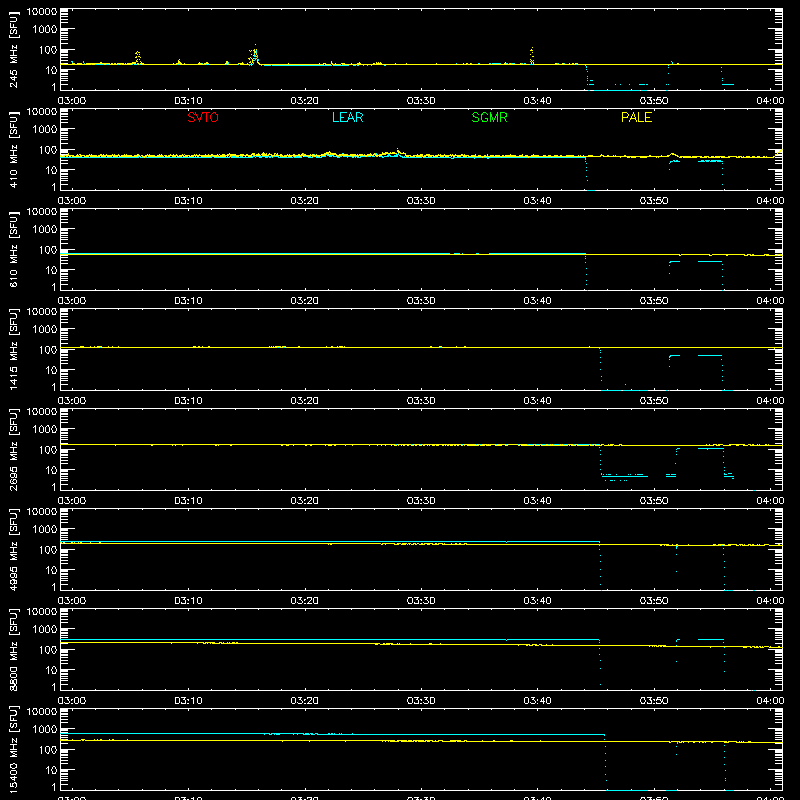Click 03:50 time label below 410 MHz plot
Screen dimensions: 800x800
[x=654, y=201]
